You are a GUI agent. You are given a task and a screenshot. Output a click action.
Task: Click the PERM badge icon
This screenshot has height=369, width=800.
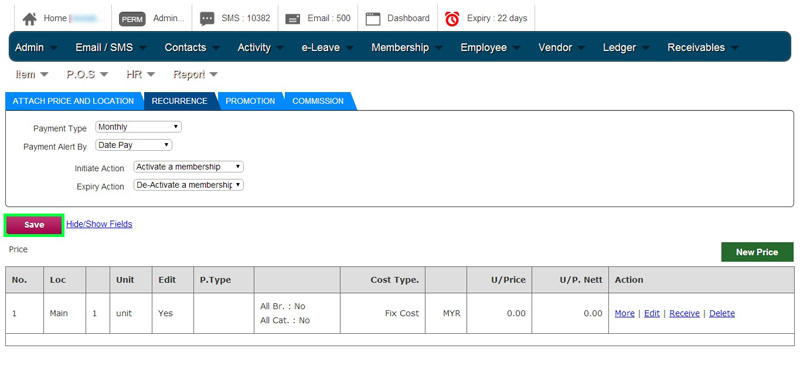(x=132, y=19)
